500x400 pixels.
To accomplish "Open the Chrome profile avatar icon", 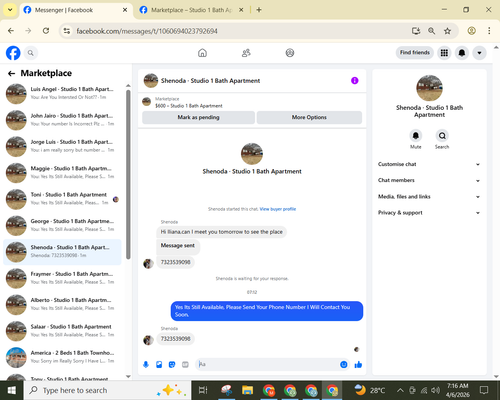I will point(471,31).
